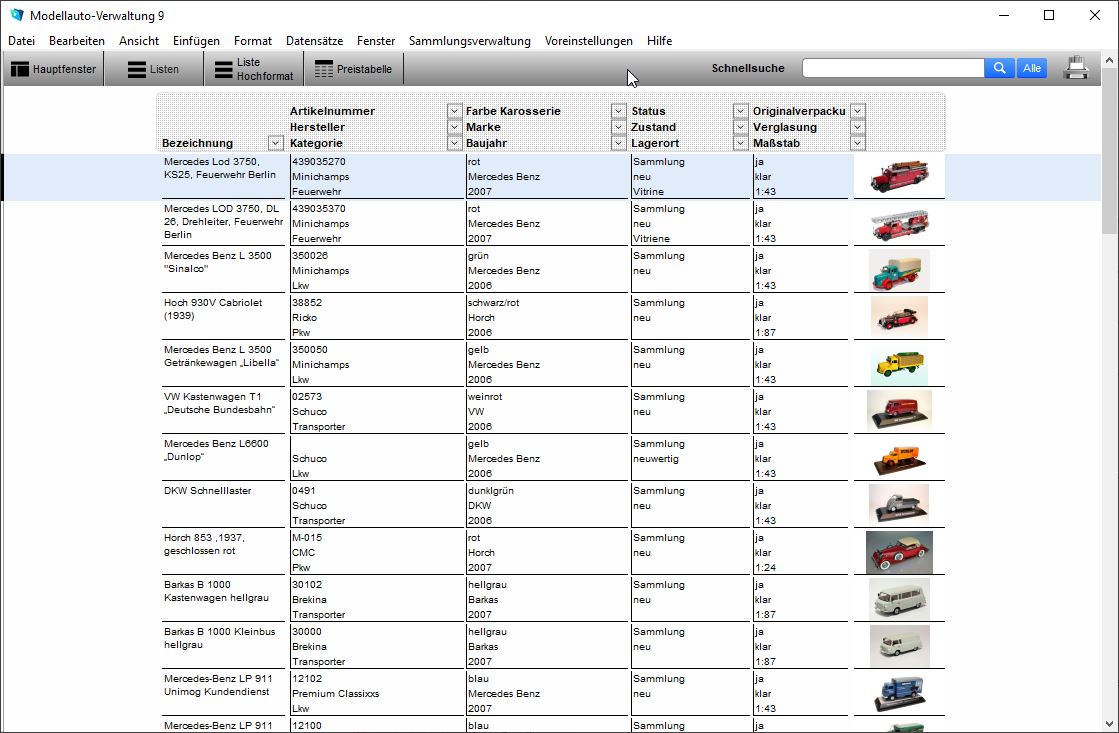Open Liste Hochformat layout
This screenshot has height=733, width=1119.
pos(253,68)
